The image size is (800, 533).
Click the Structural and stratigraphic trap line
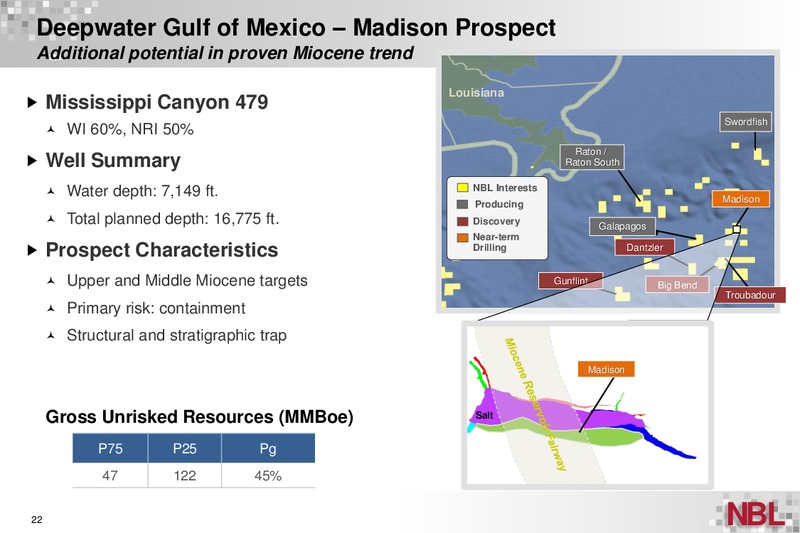177,336
